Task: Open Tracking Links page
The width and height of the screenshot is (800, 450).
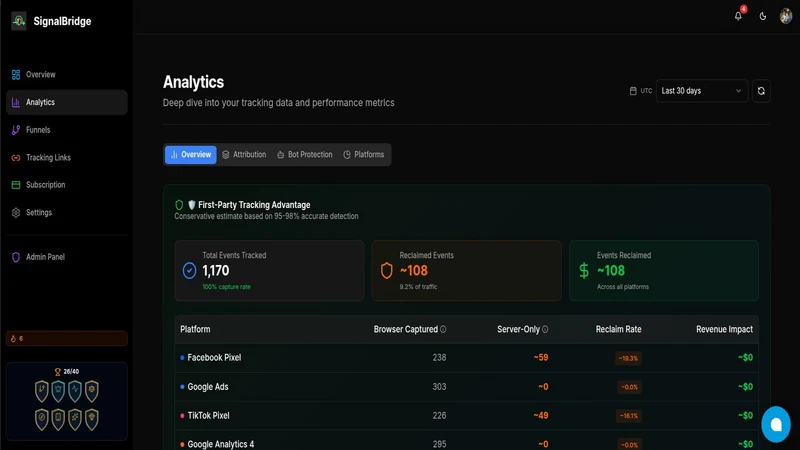Action: (x=66, y=157)
